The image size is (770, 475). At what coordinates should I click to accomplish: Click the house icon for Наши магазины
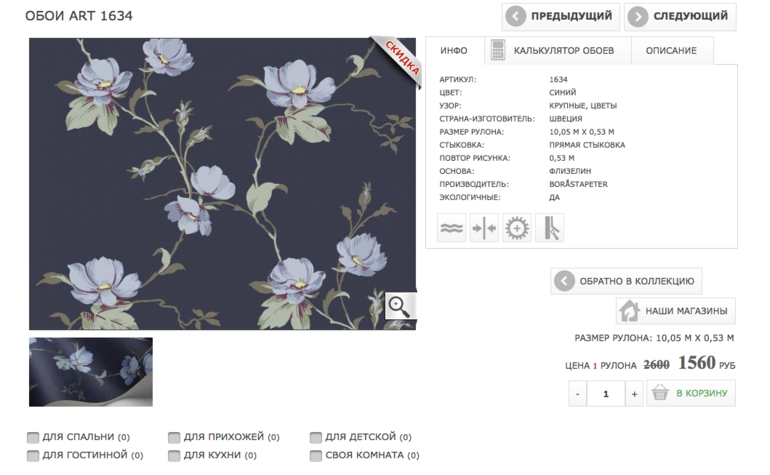tap(629, 310)
